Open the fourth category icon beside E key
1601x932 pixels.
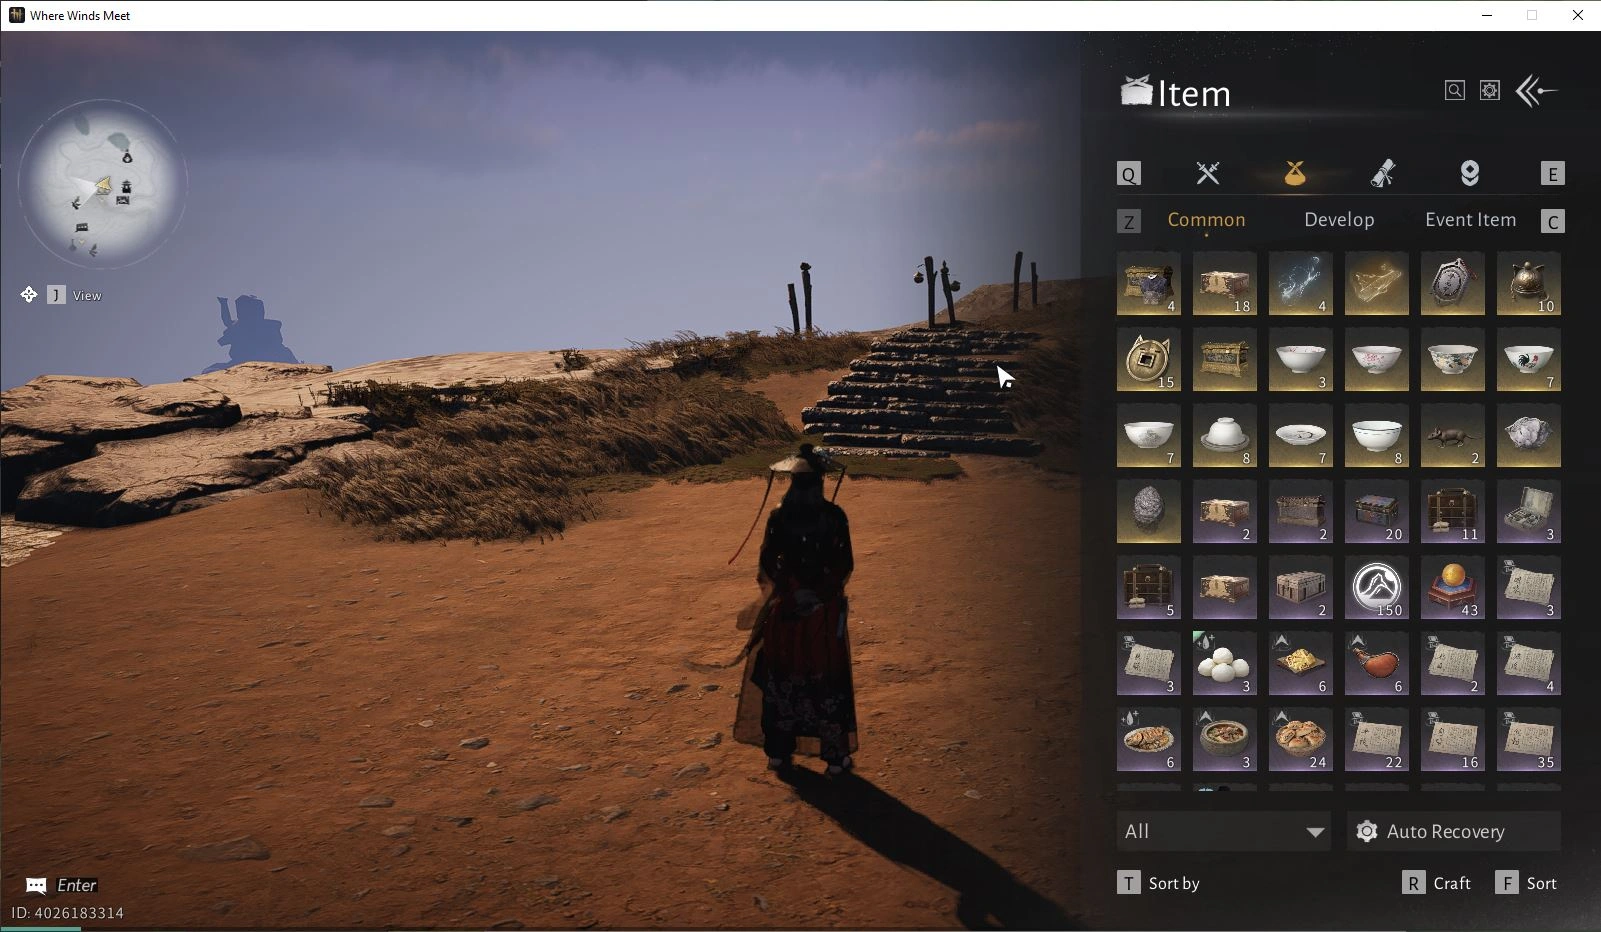1469,174
